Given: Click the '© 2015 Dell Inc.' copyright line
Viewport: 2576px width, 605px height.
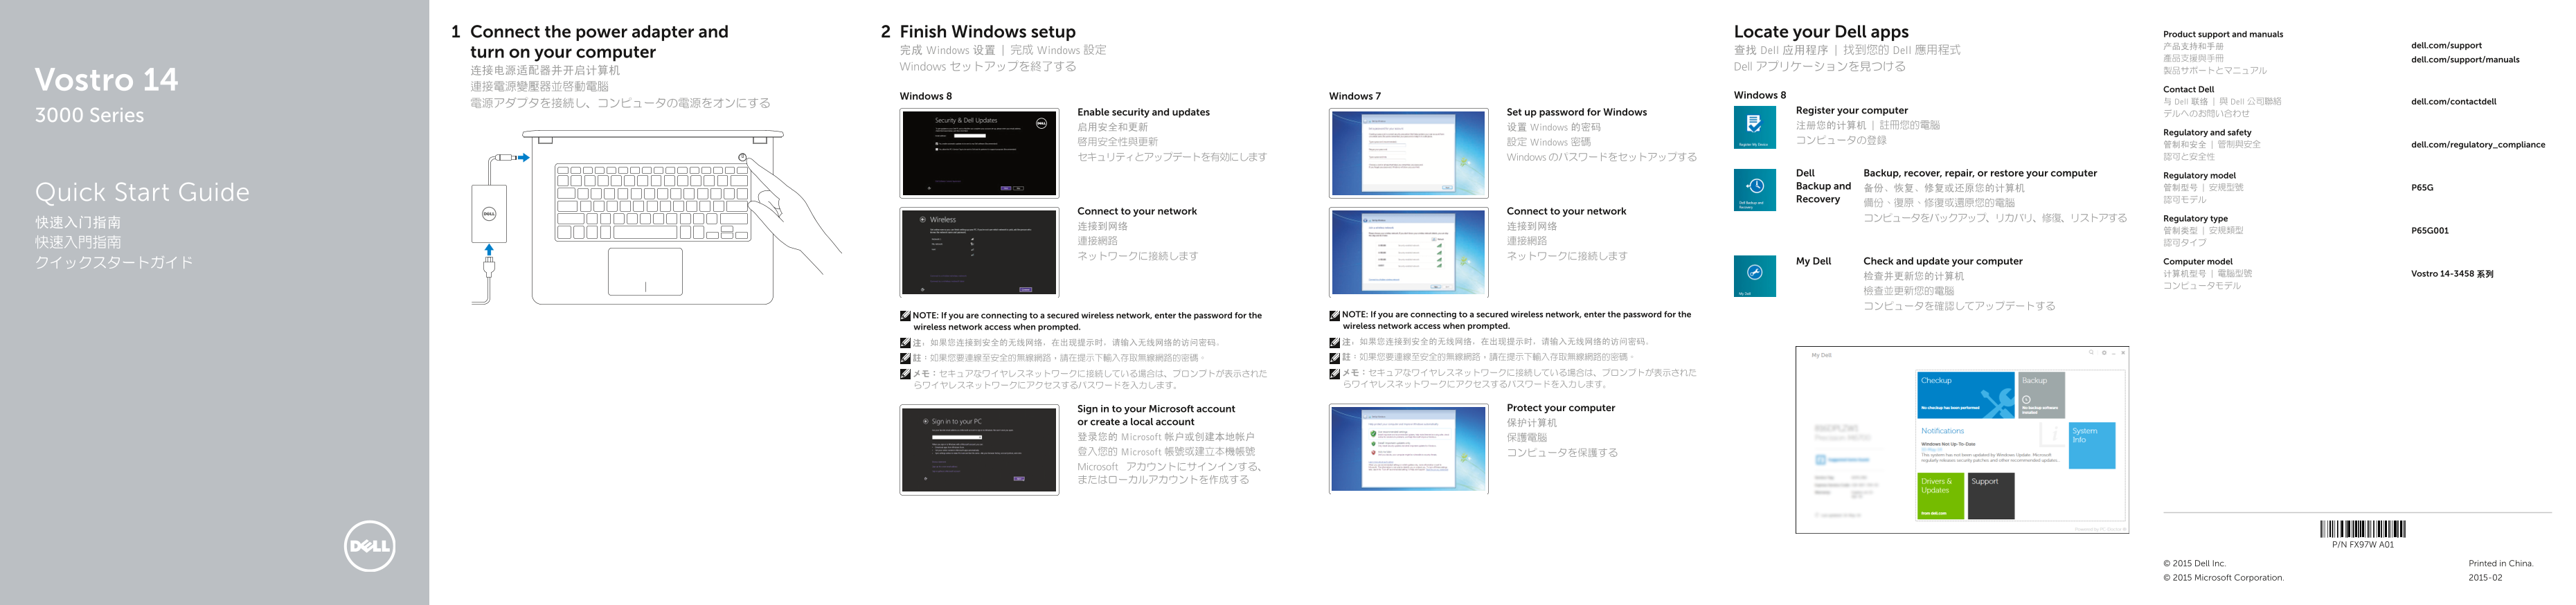Looking at the screenshot, I should pos(2194,563).
